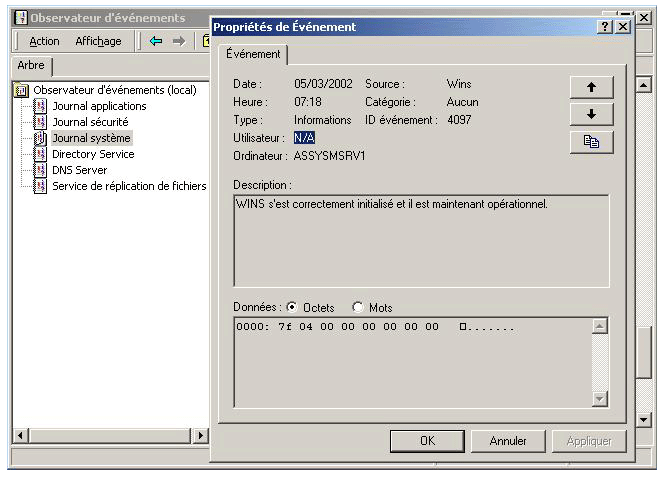Click the Directory Service log icon
The width and height of the screenshot is (668, 478).
(x=40, y=154)
